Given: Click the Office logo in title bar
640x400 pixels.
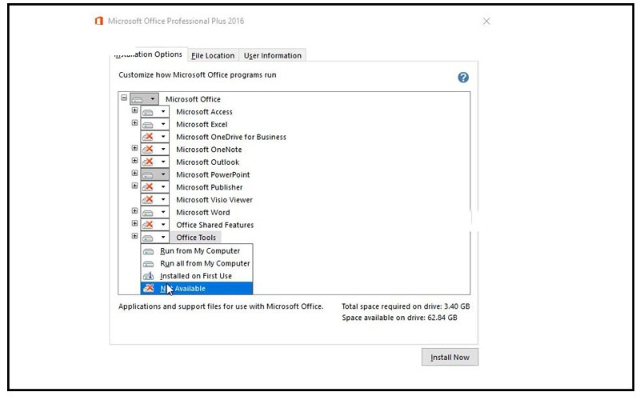Looking at the screenshot, I should (x=99, y=21).
